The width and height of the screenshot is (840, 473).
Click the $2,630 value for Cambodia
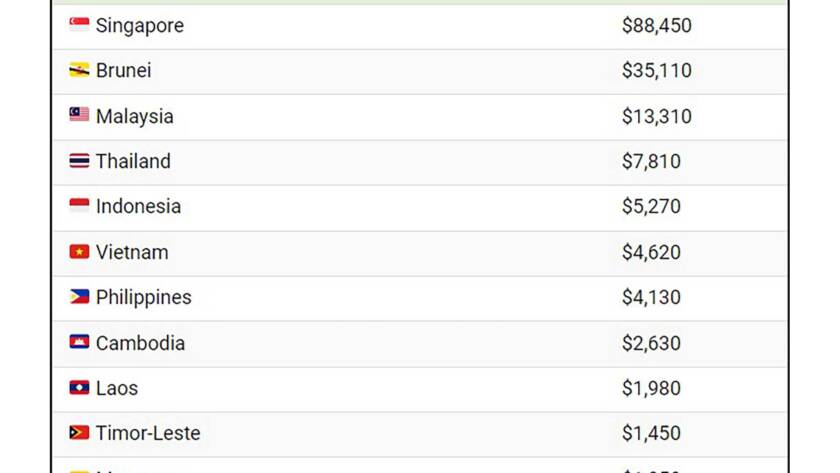pos(651,343)
